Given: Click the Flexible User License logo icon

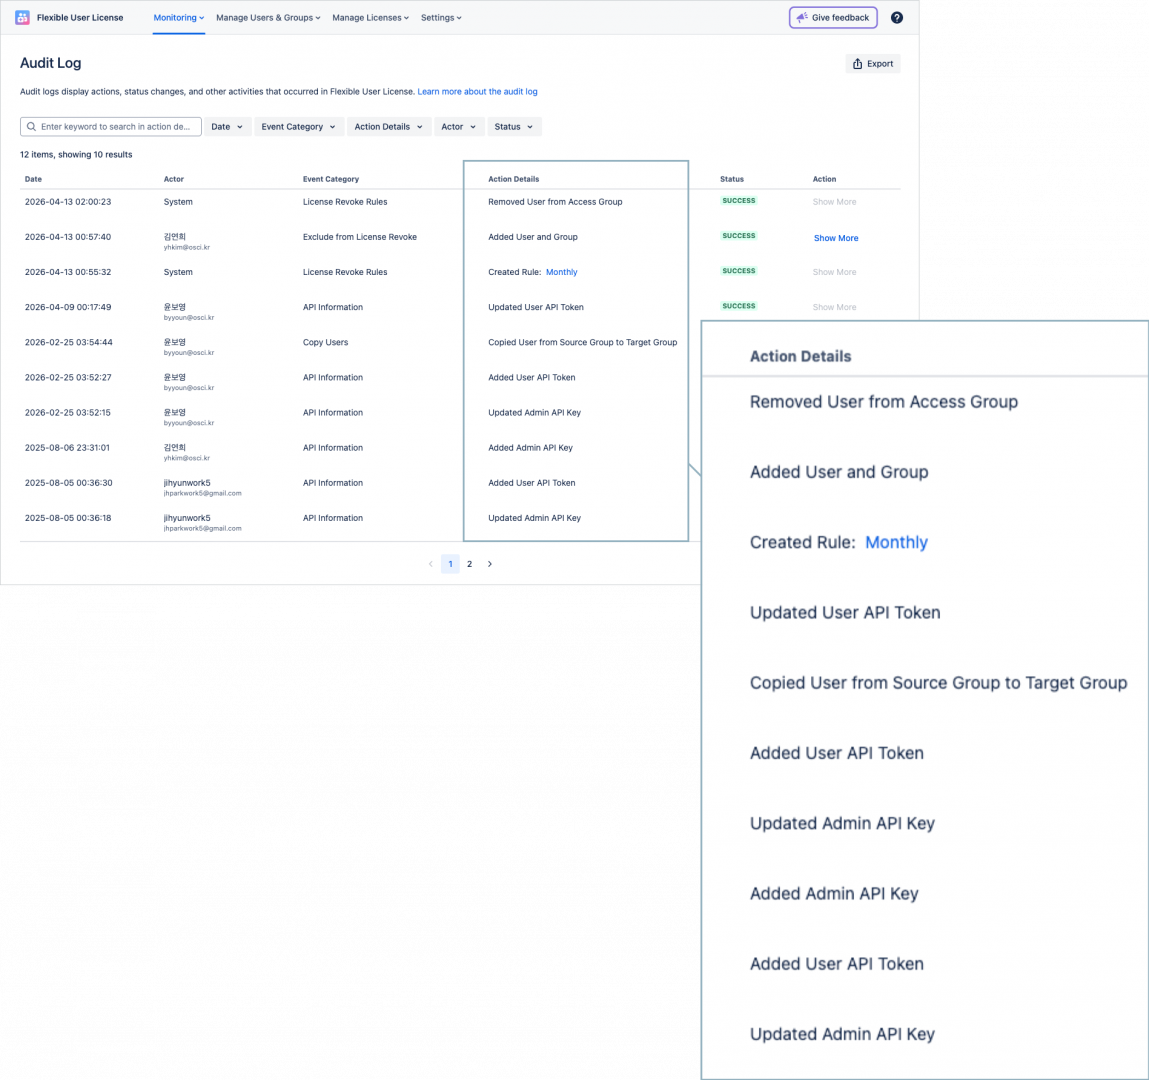Looking at the screenshot, I should pyautogui.click(x=22, y=18).
